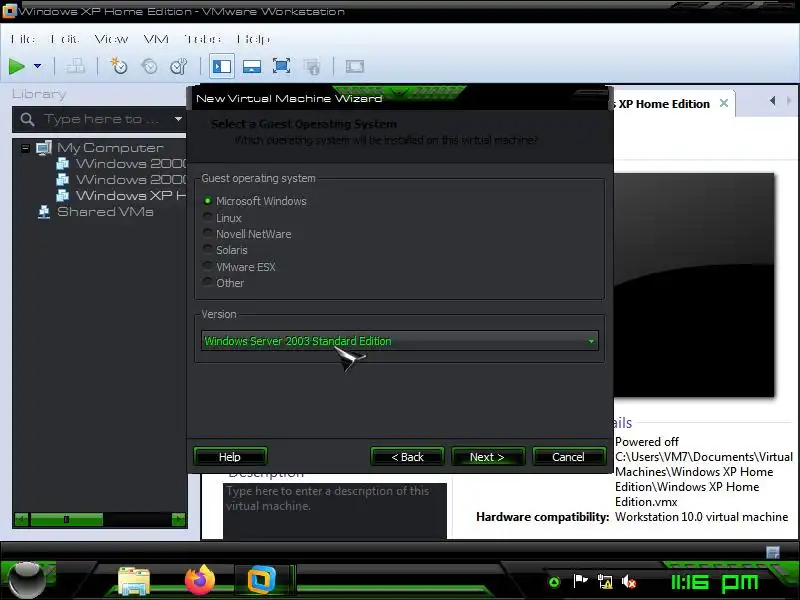The height and width of the screenshot is (600, 800).
Task: Click the VM black screen preview thumbnail
Action: pos(694,285)
